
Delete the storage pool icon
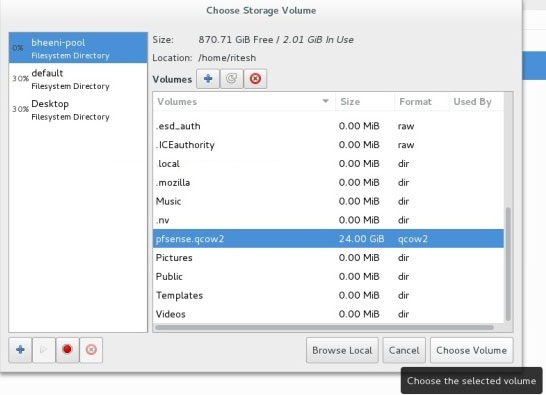point(91,350)
